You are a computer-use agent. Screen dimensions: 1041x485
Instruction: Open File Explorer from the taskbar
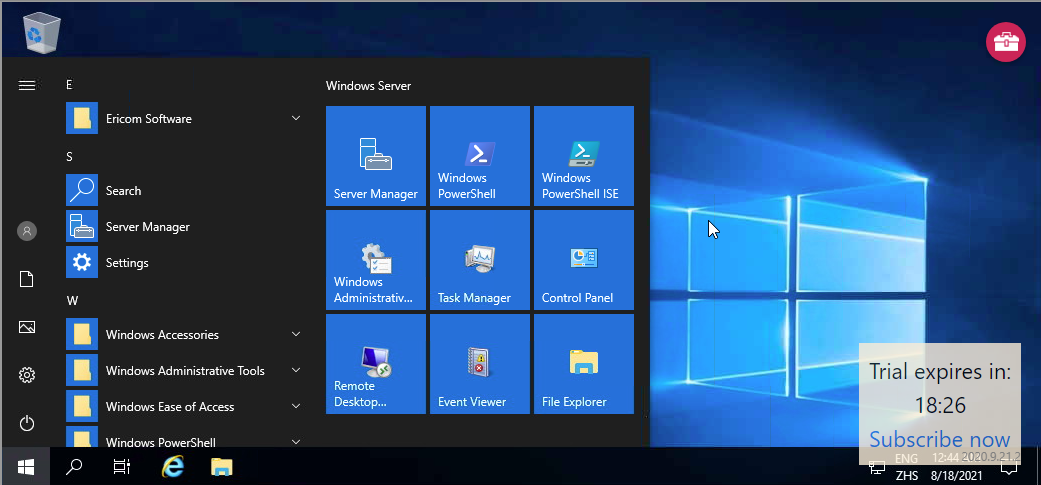click(x=222, y=467)
